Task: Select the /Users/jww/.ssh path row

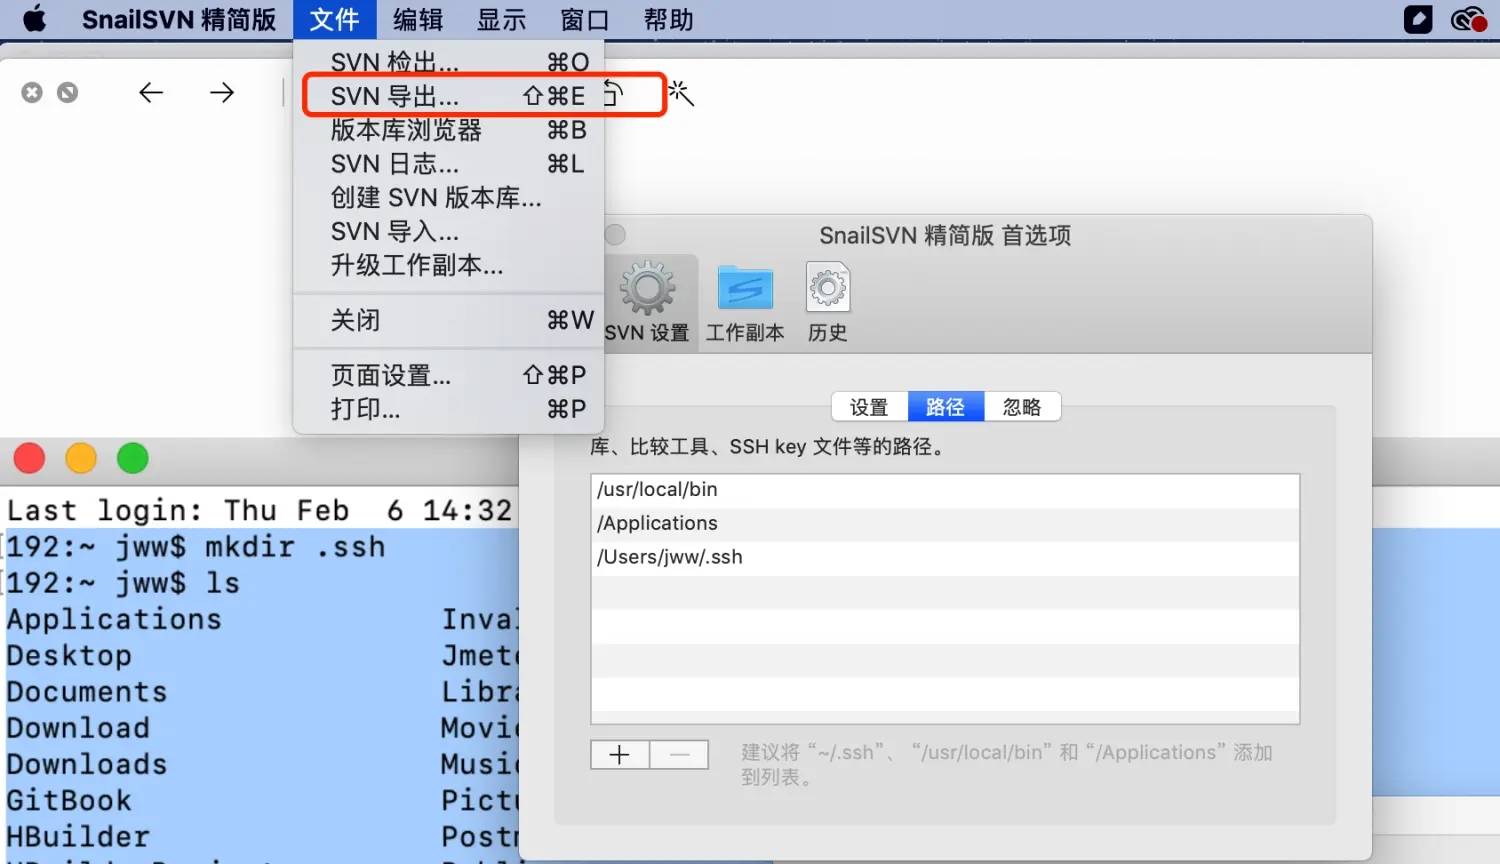Action: pyautogui.click(x=945, y=558)
